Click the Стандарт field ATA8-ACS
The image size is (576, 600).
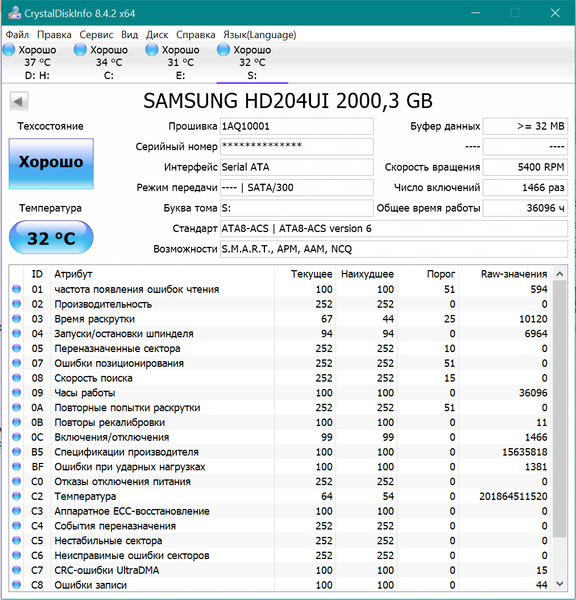(394, 228)
